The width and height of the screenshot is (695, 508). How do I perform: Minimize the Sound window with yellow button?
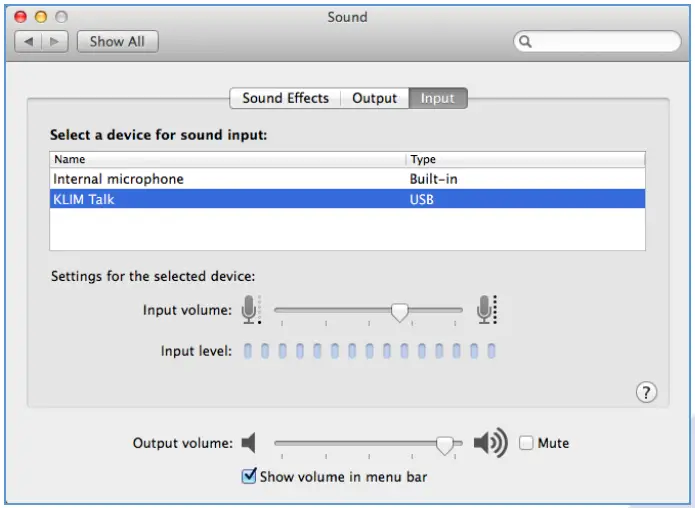pos(41,17)
